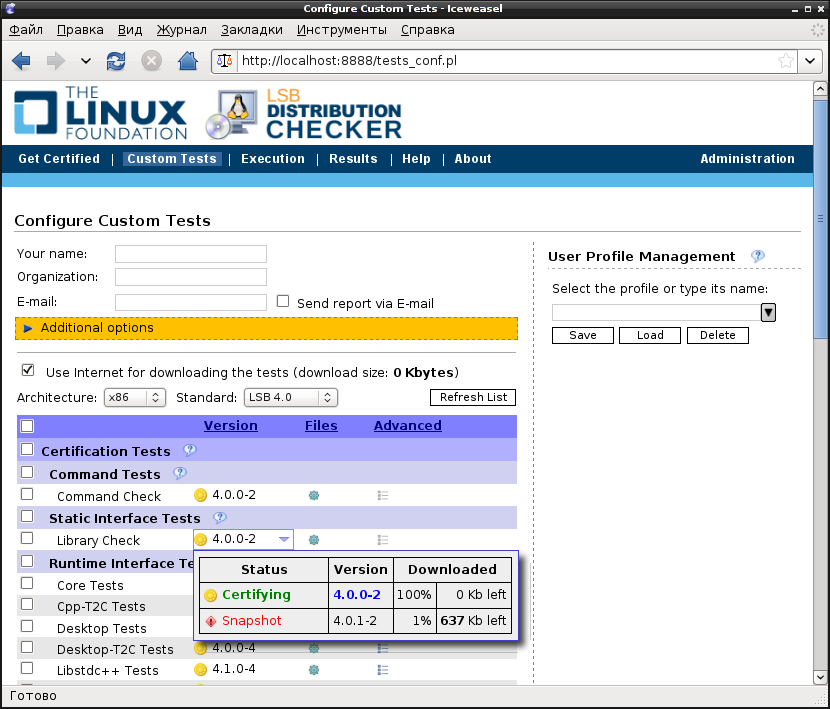Screen dimensions: 830x709
Task: Sort by the Version column link
Action: (231, 426)
